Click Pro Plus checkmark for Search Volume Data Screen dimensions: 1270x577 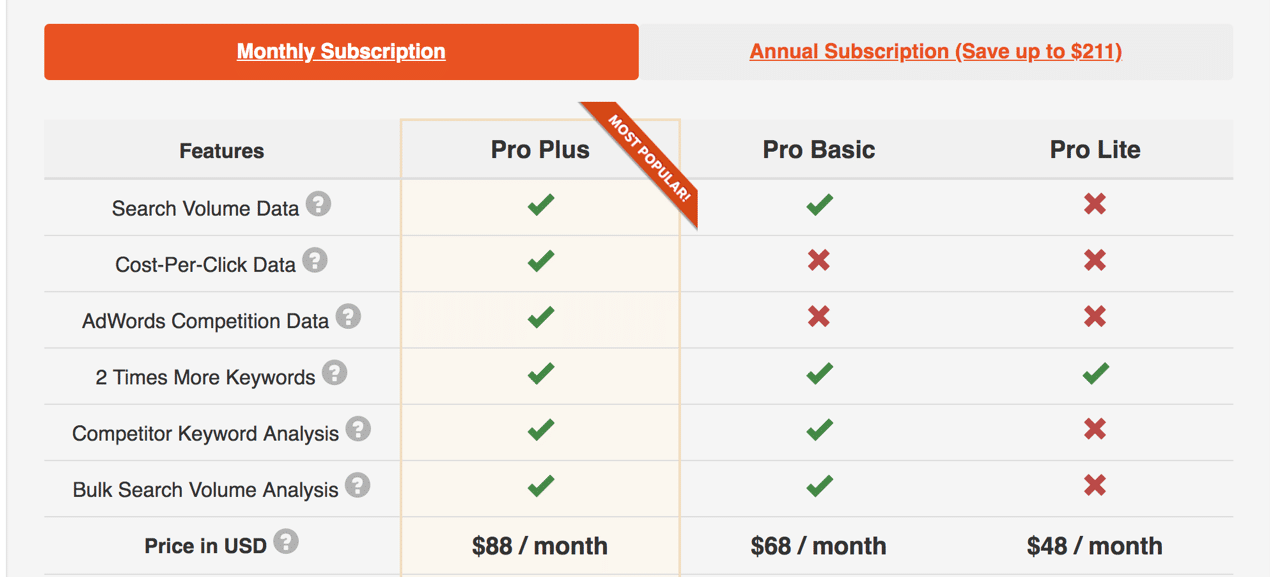pos(541,205)
